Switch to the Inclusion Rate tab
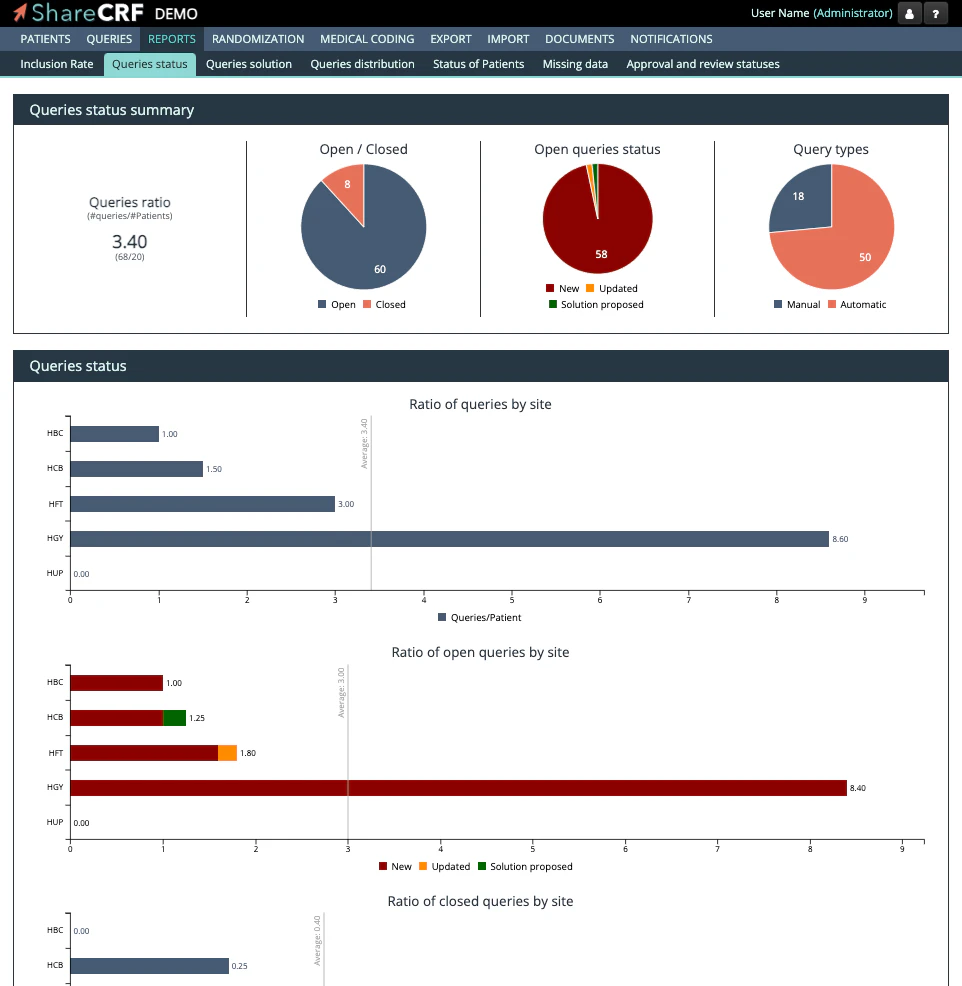 [x=56, y=63]
